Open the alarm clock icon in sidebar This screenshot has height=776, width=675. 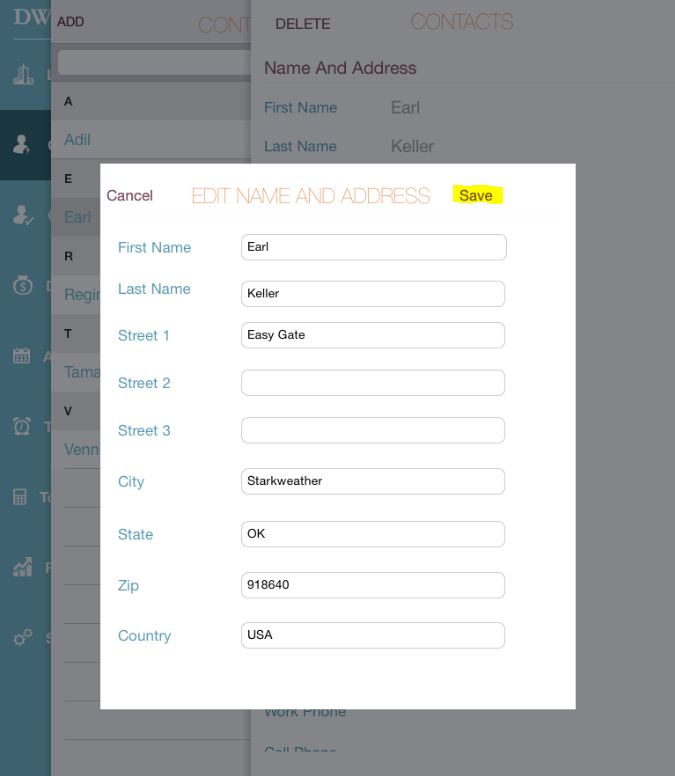pyautogui.click(x=22, y=426)
